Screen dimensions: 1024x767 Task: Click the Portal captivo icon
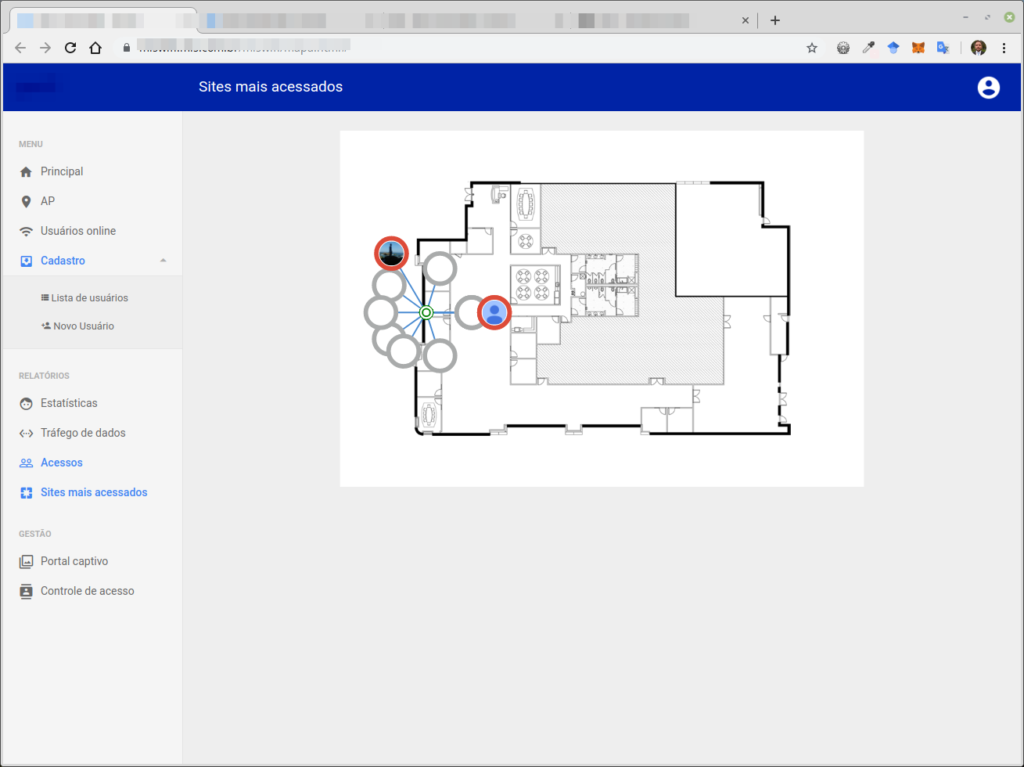click(x=26, y=562)
